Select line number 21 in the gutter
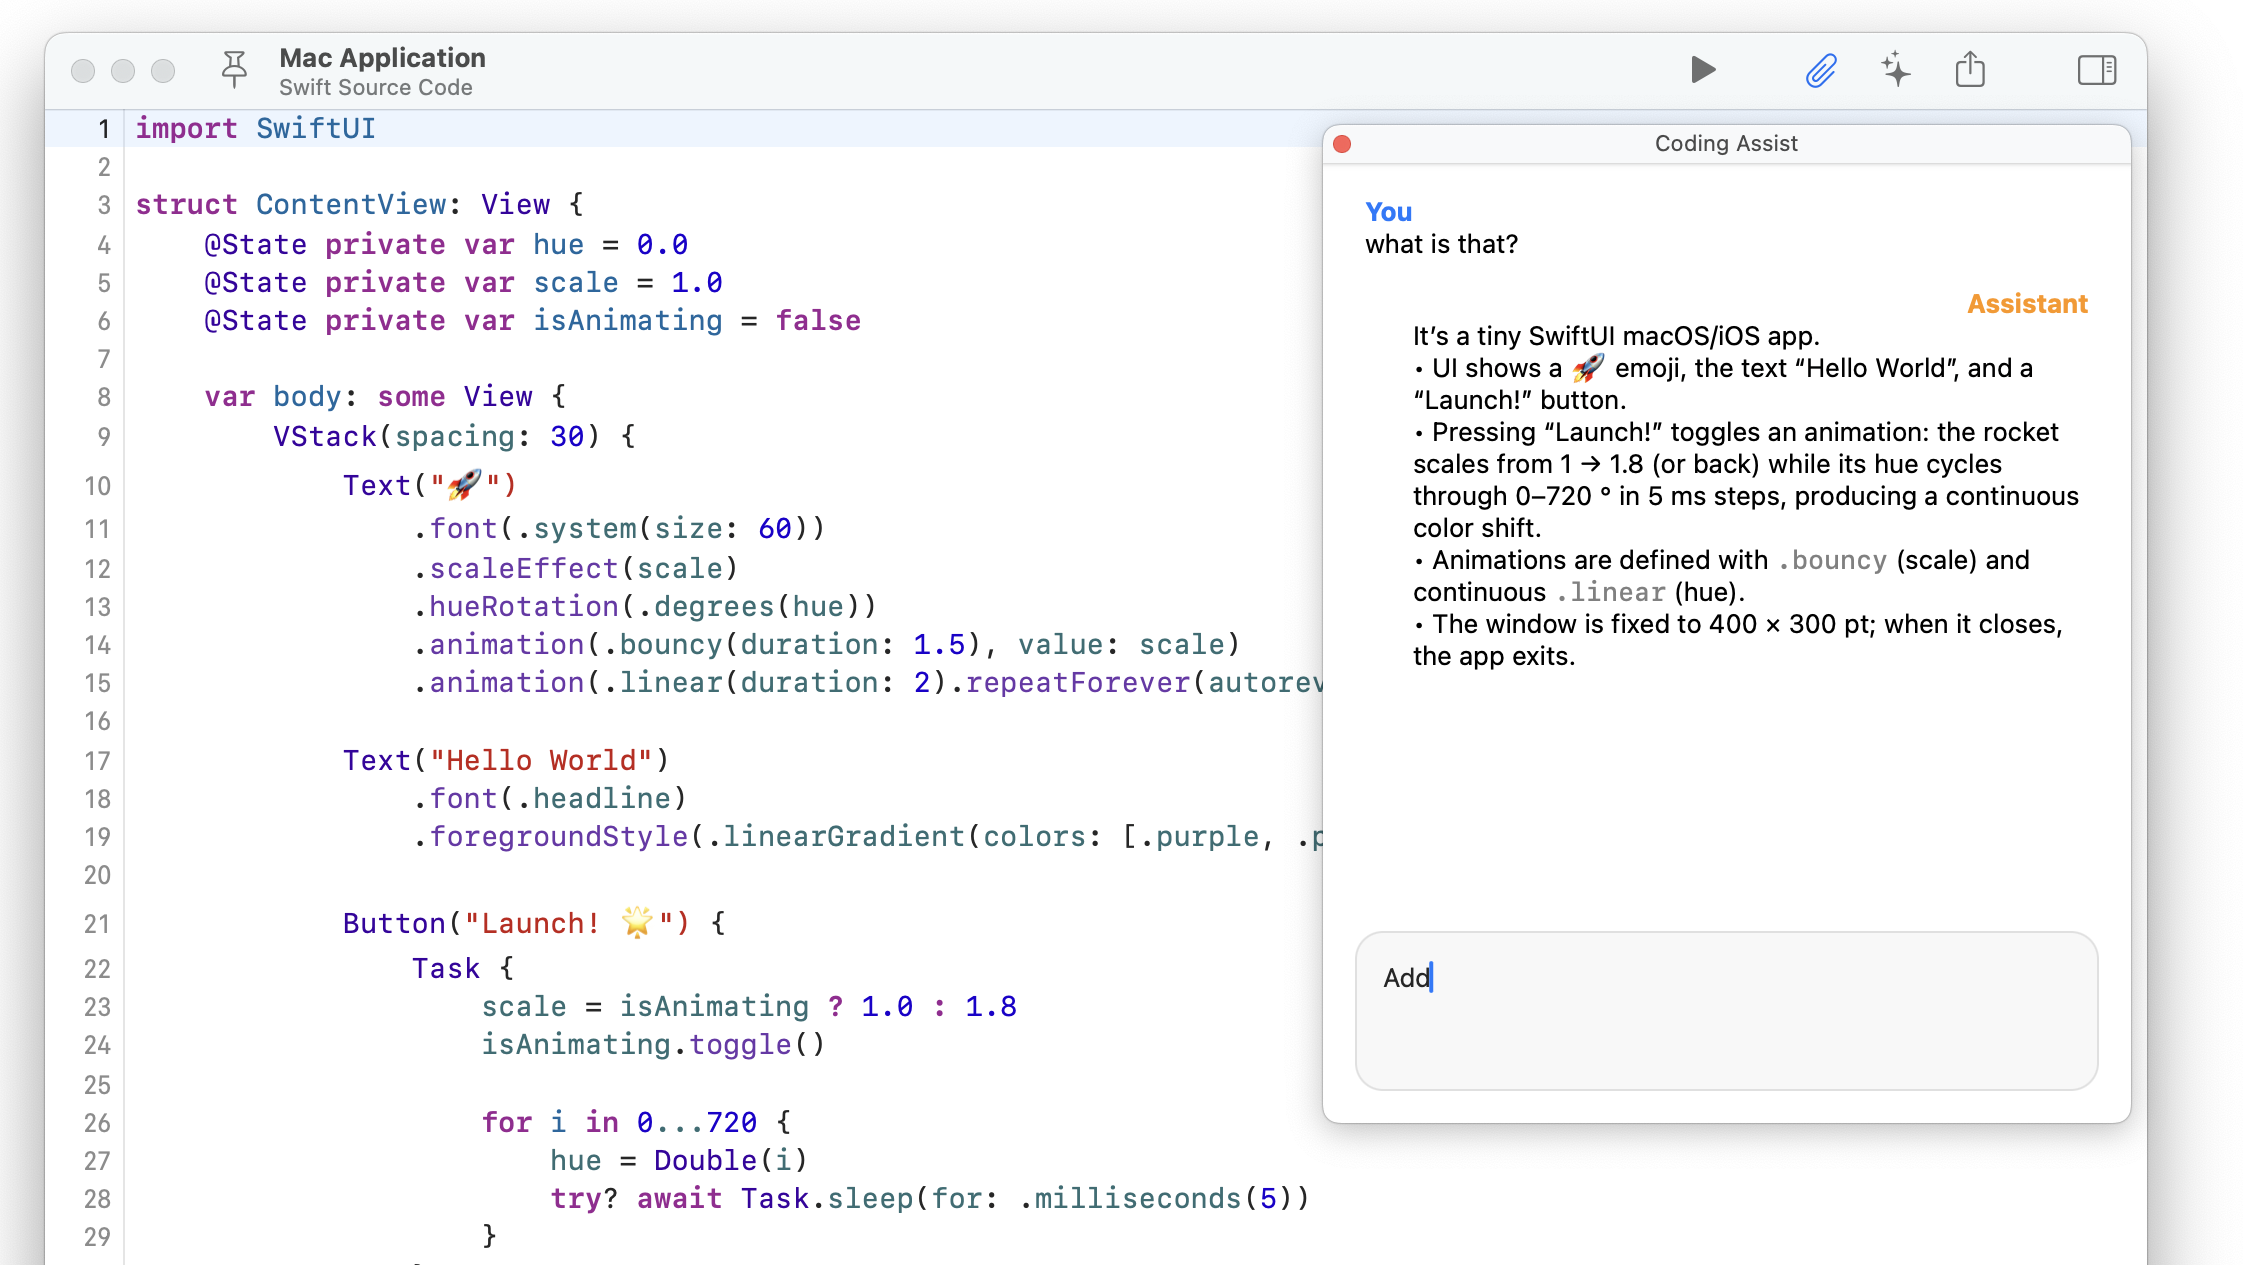This screenshot has width=2259, height=1265. [x=97, y=922]
